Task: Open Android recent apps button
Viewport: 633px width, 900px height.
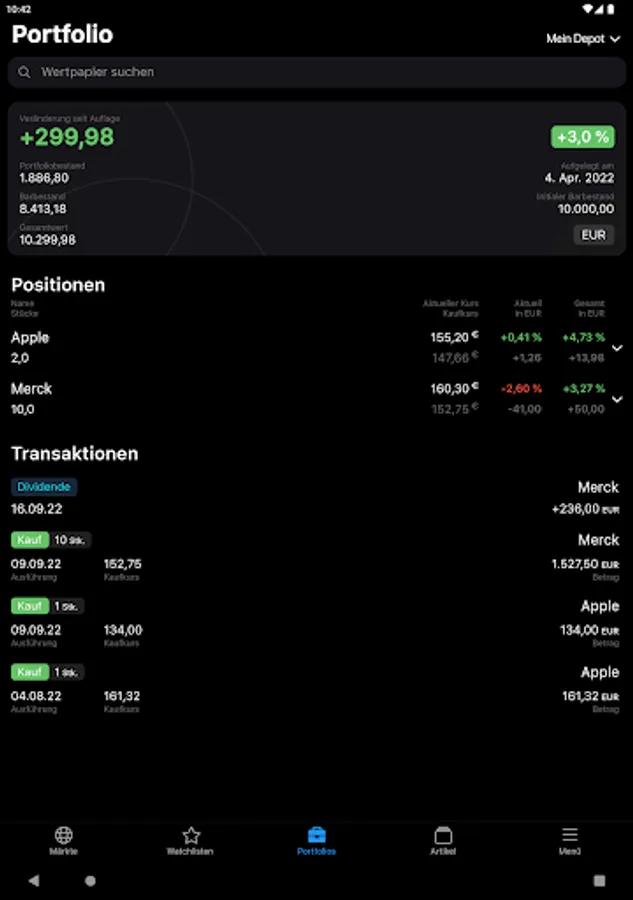Action: point(597,879)
